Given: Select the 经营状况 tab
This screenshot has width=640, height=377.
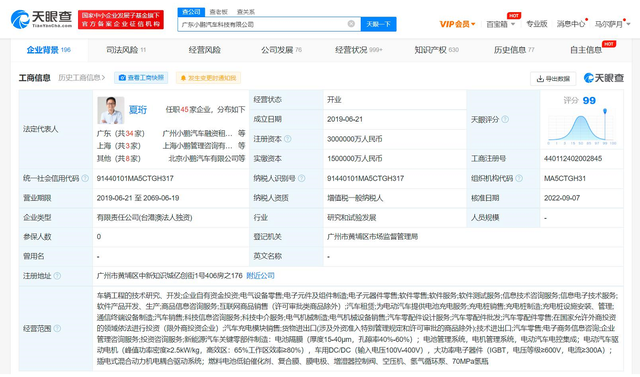Looking at the screenshot, I should pos(358,50).
